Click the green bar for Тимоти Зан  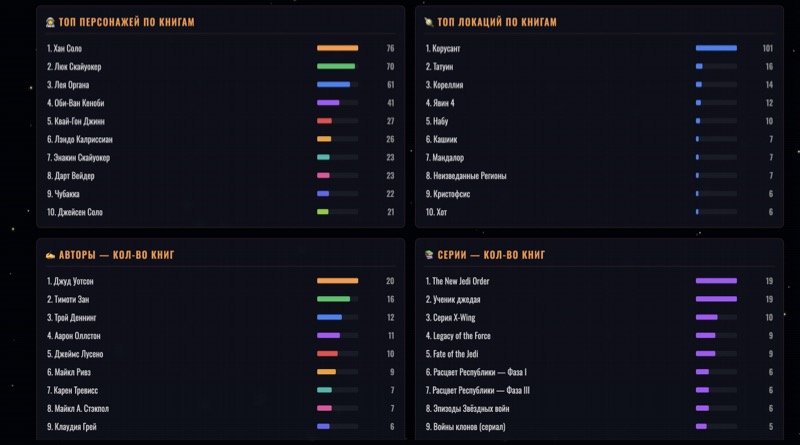tap(334, 299)
